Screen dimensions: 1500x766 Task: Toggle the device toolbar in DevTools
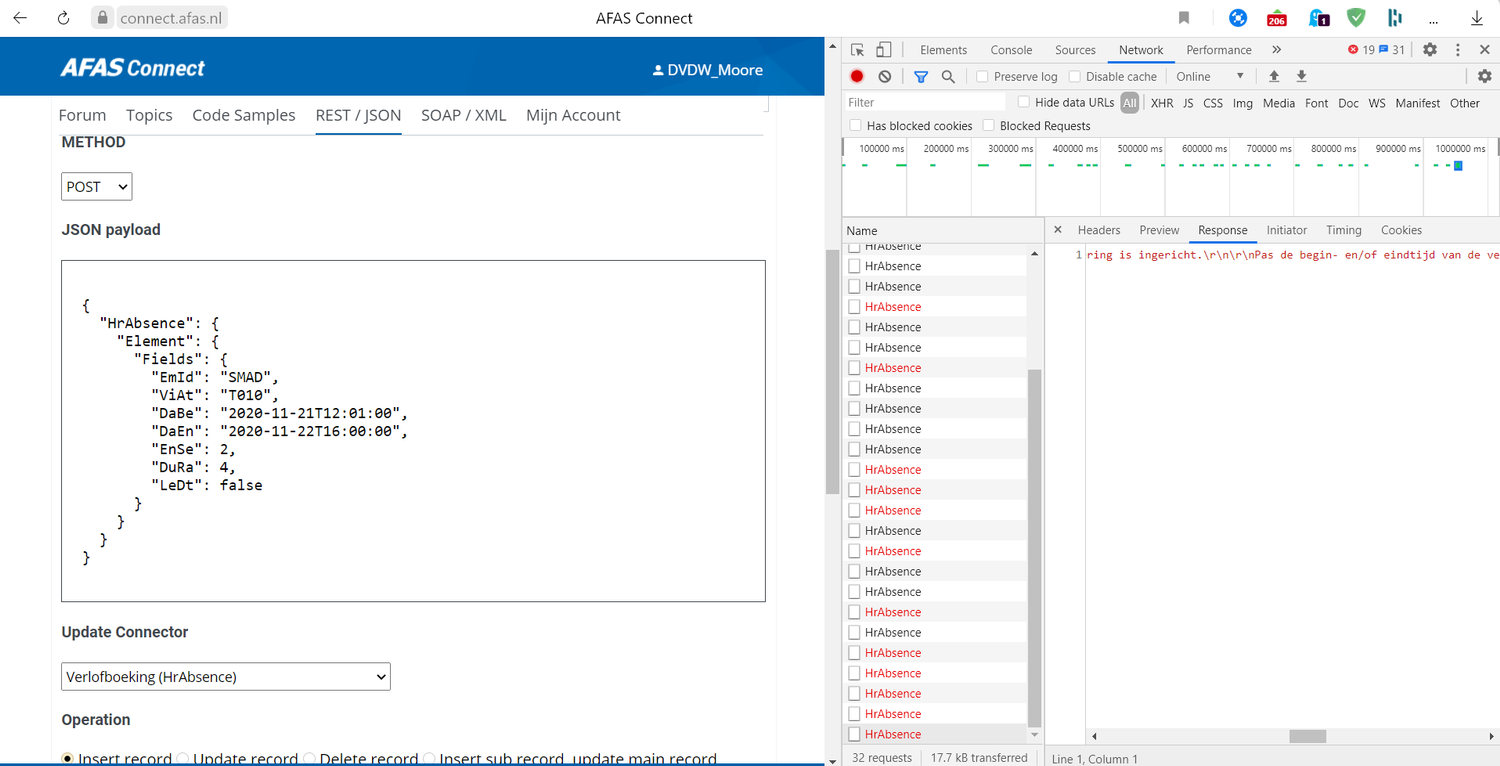coord(884,50)
